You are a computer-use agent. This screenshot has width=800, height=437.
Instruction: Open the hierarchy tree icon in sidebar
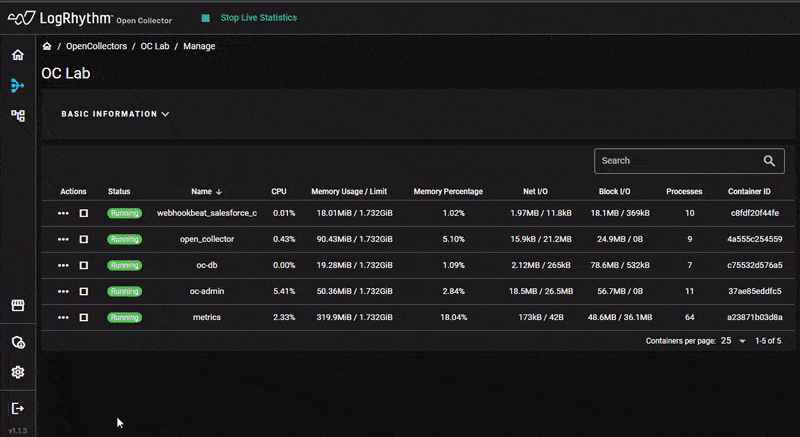point(18,116)
